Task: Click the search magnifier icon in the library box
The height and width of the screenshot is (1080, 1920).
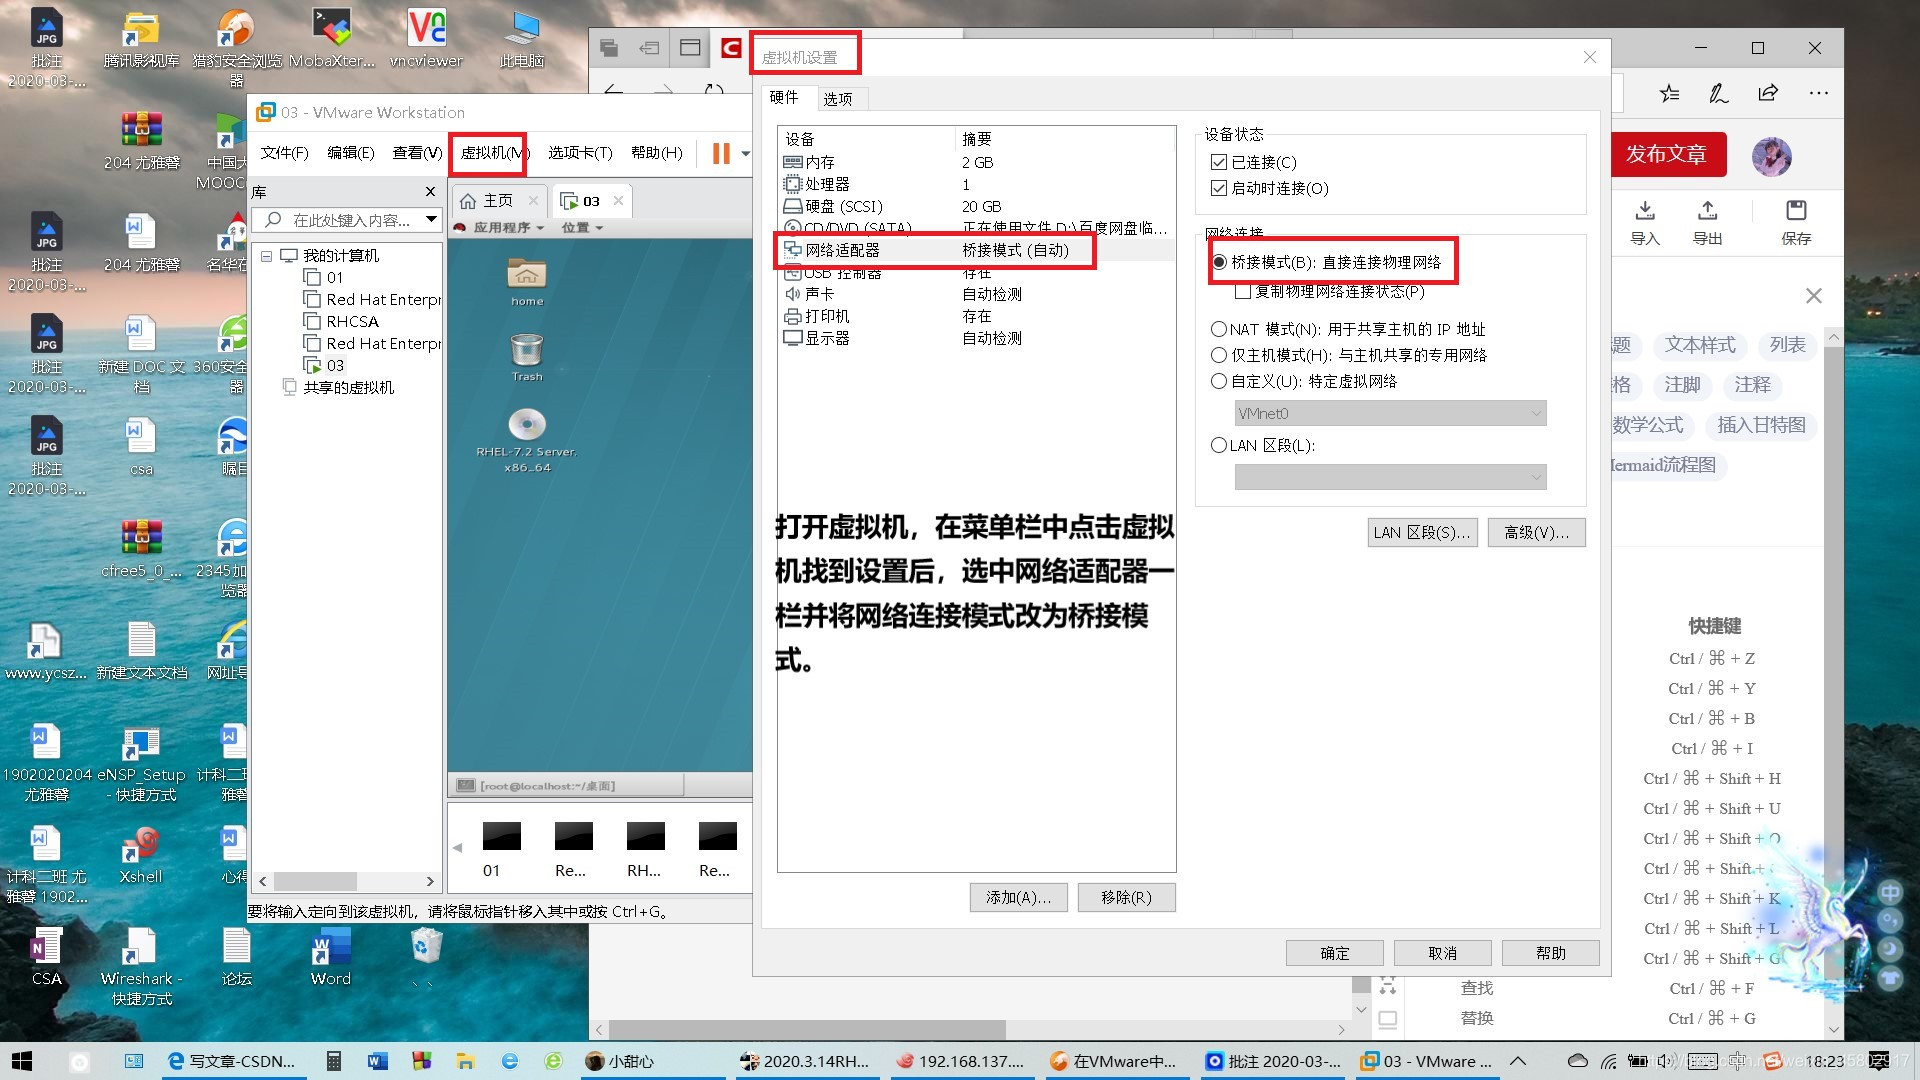Action: click(273, 220)
